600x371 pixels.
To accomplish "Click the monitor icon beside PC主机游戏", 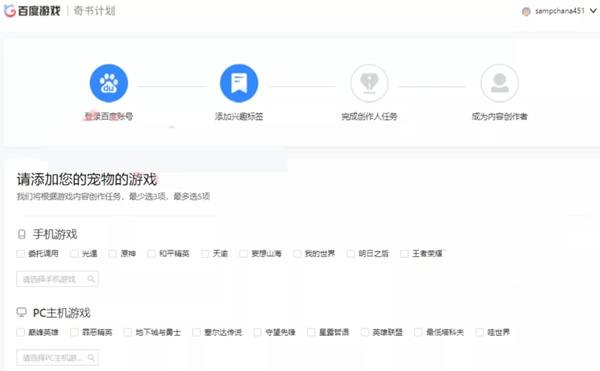I will (21, 312).
